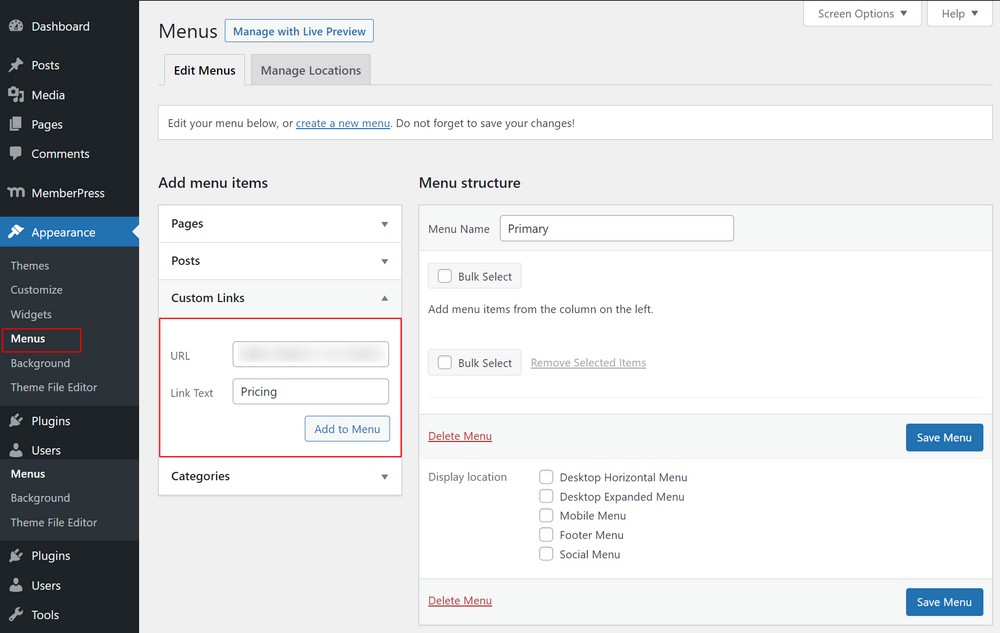
Task: Open Background item below highlighted Menus
Action: coord(40,363)
